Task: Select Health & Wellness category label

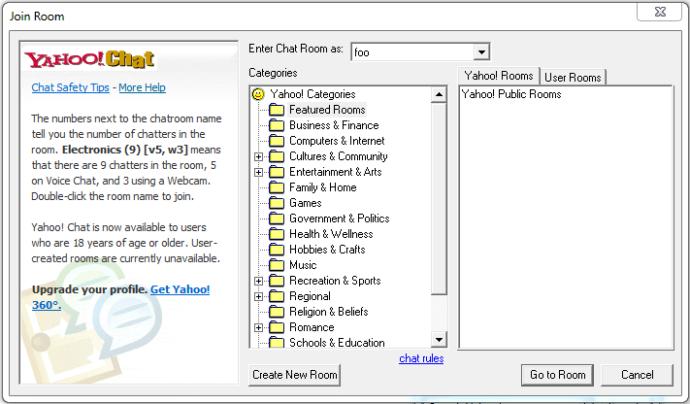Action: tap(331, 234)
